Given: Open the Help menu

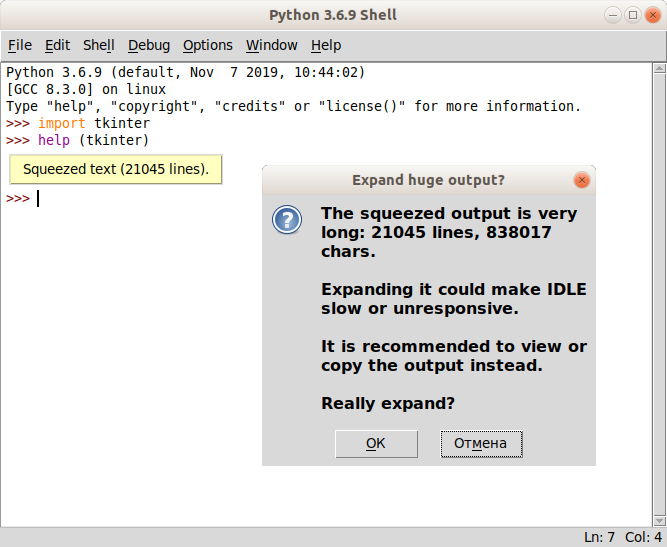Looking at the screenshot, I should (326, 45).
